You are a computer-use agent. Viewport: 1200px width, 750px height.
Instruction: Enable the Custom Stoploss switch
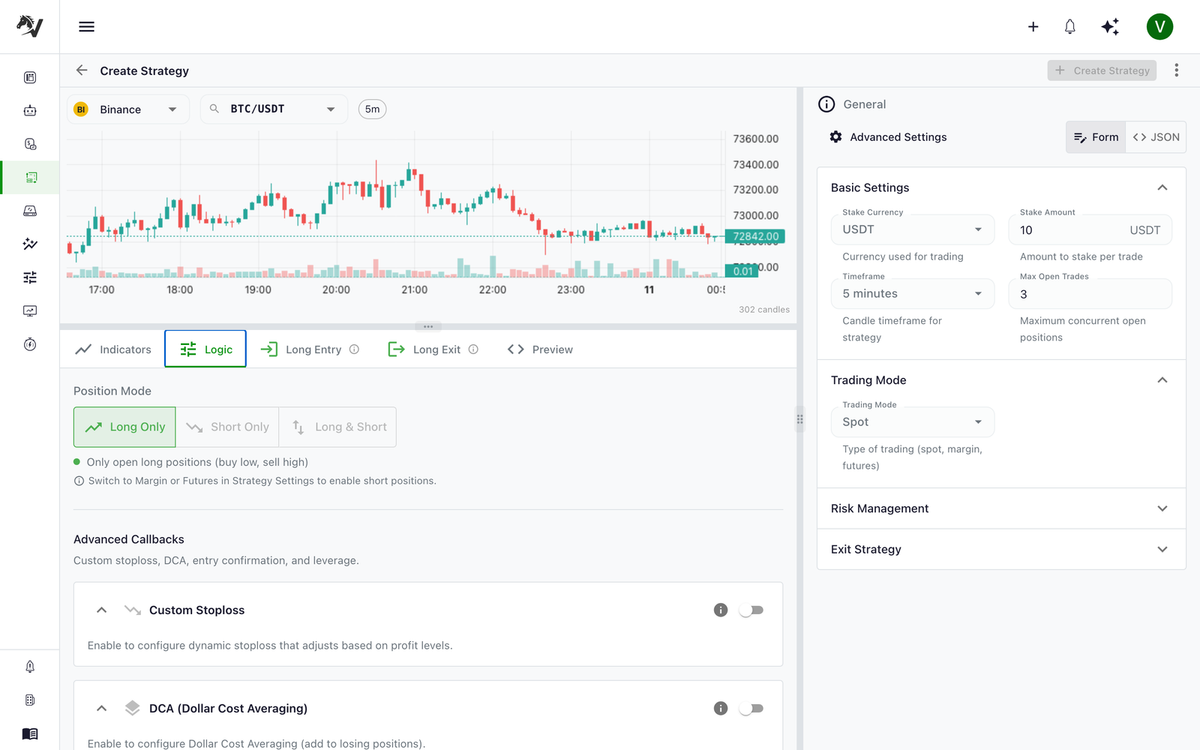pos(751,610)
